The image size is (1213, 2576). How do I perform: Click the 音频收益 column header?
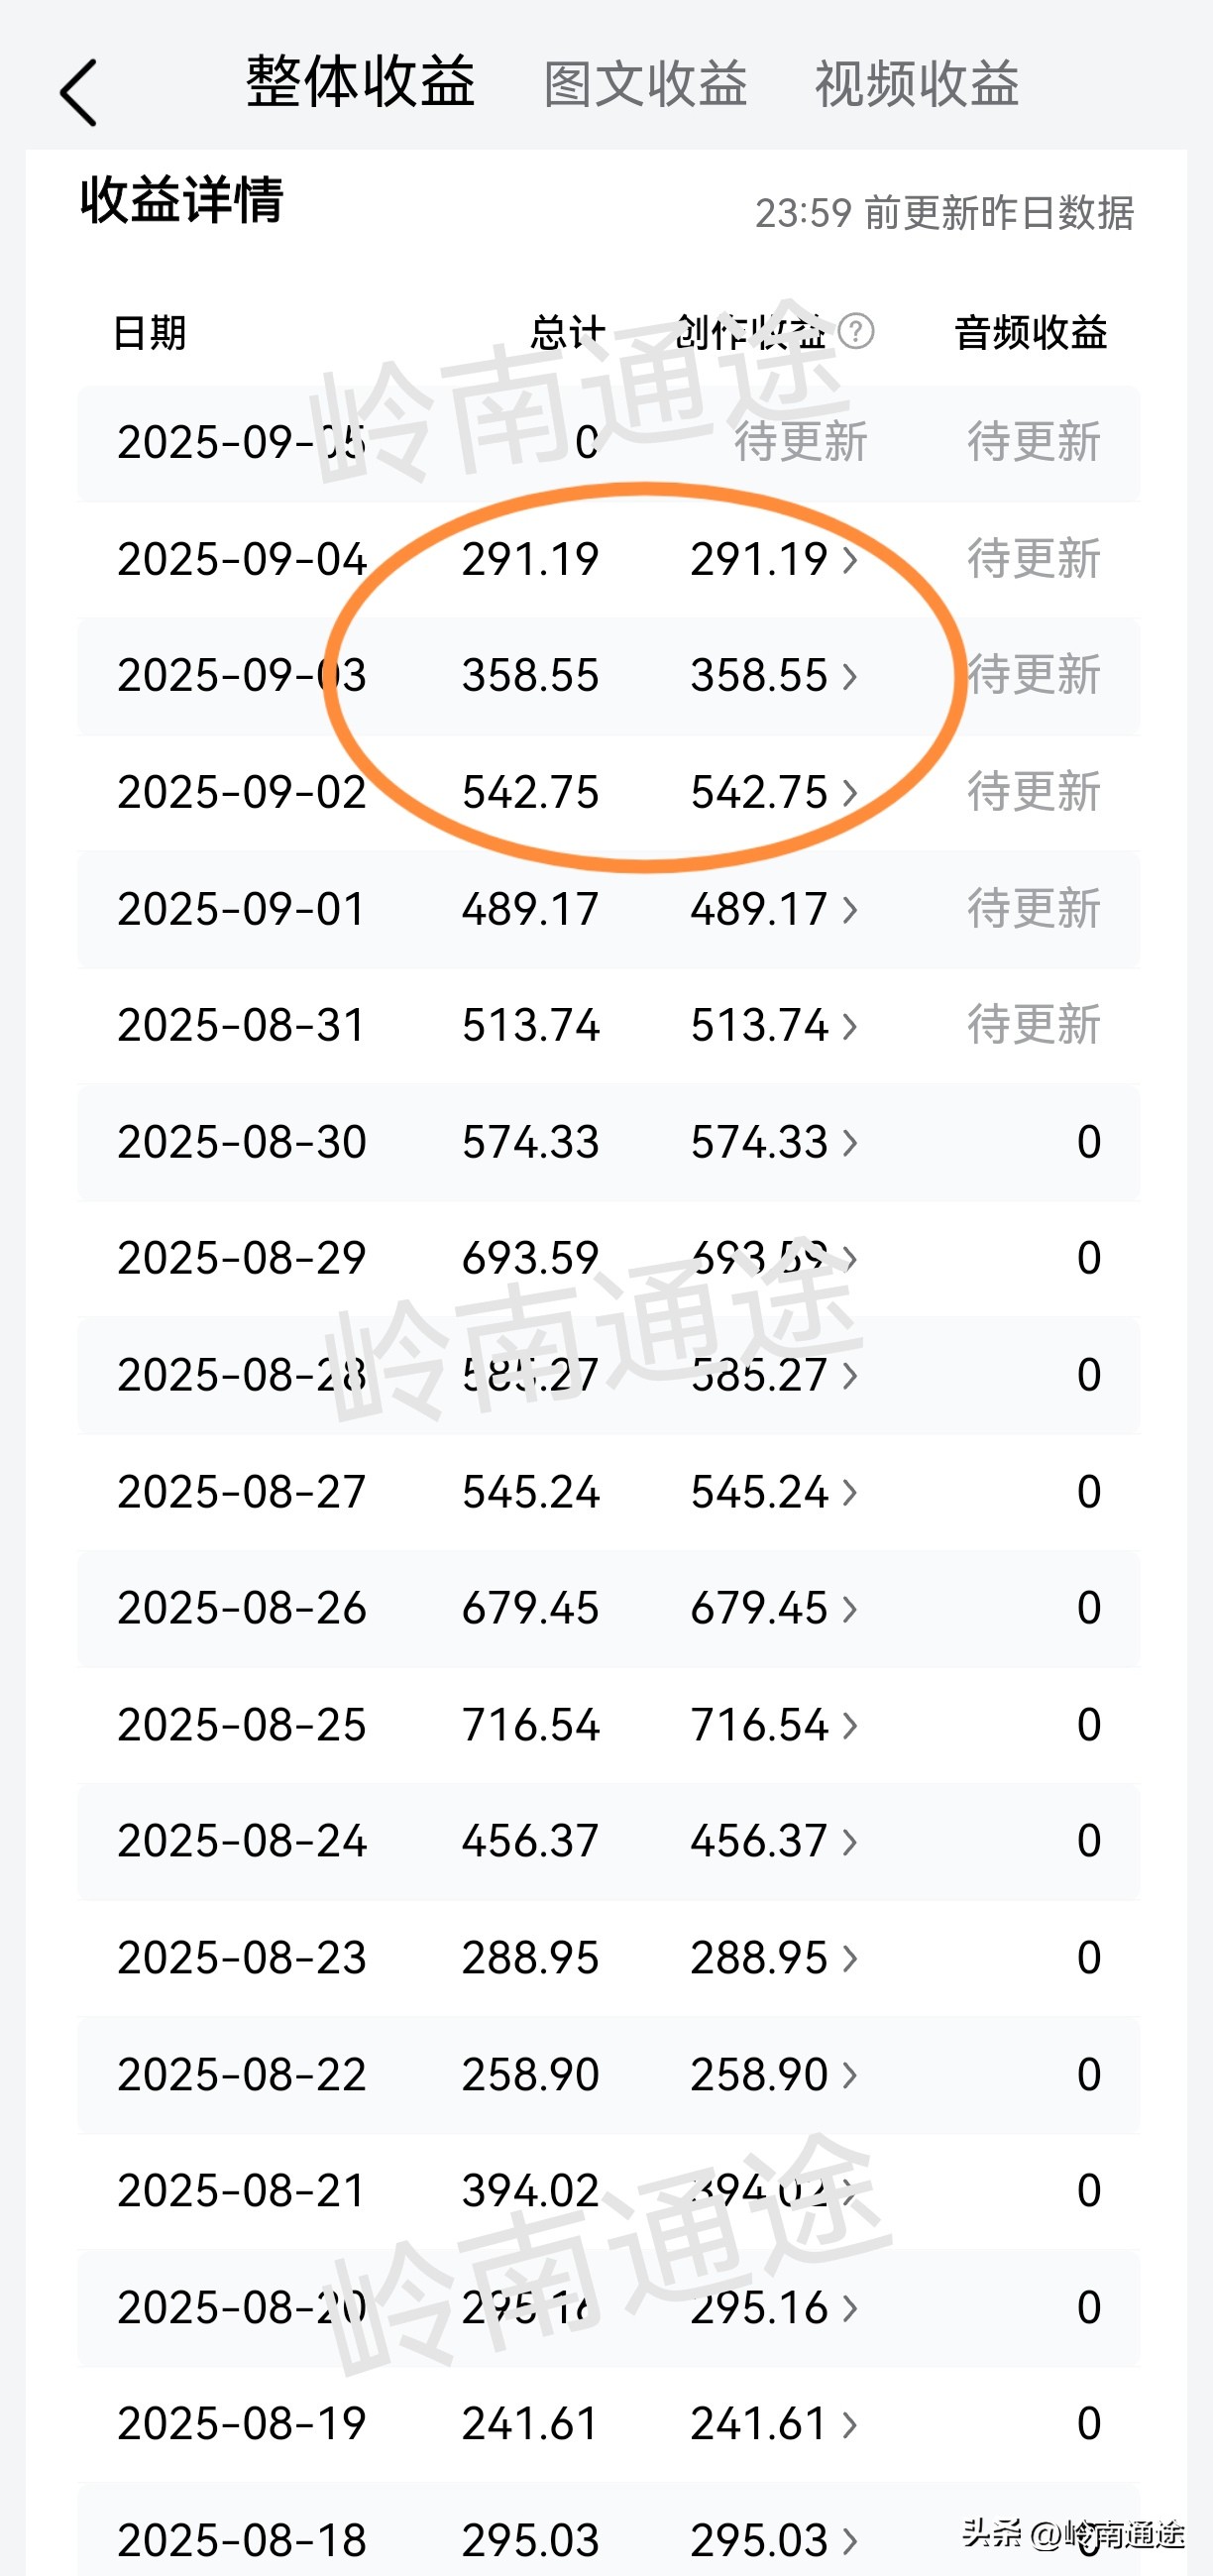(x=1030, y=333)
